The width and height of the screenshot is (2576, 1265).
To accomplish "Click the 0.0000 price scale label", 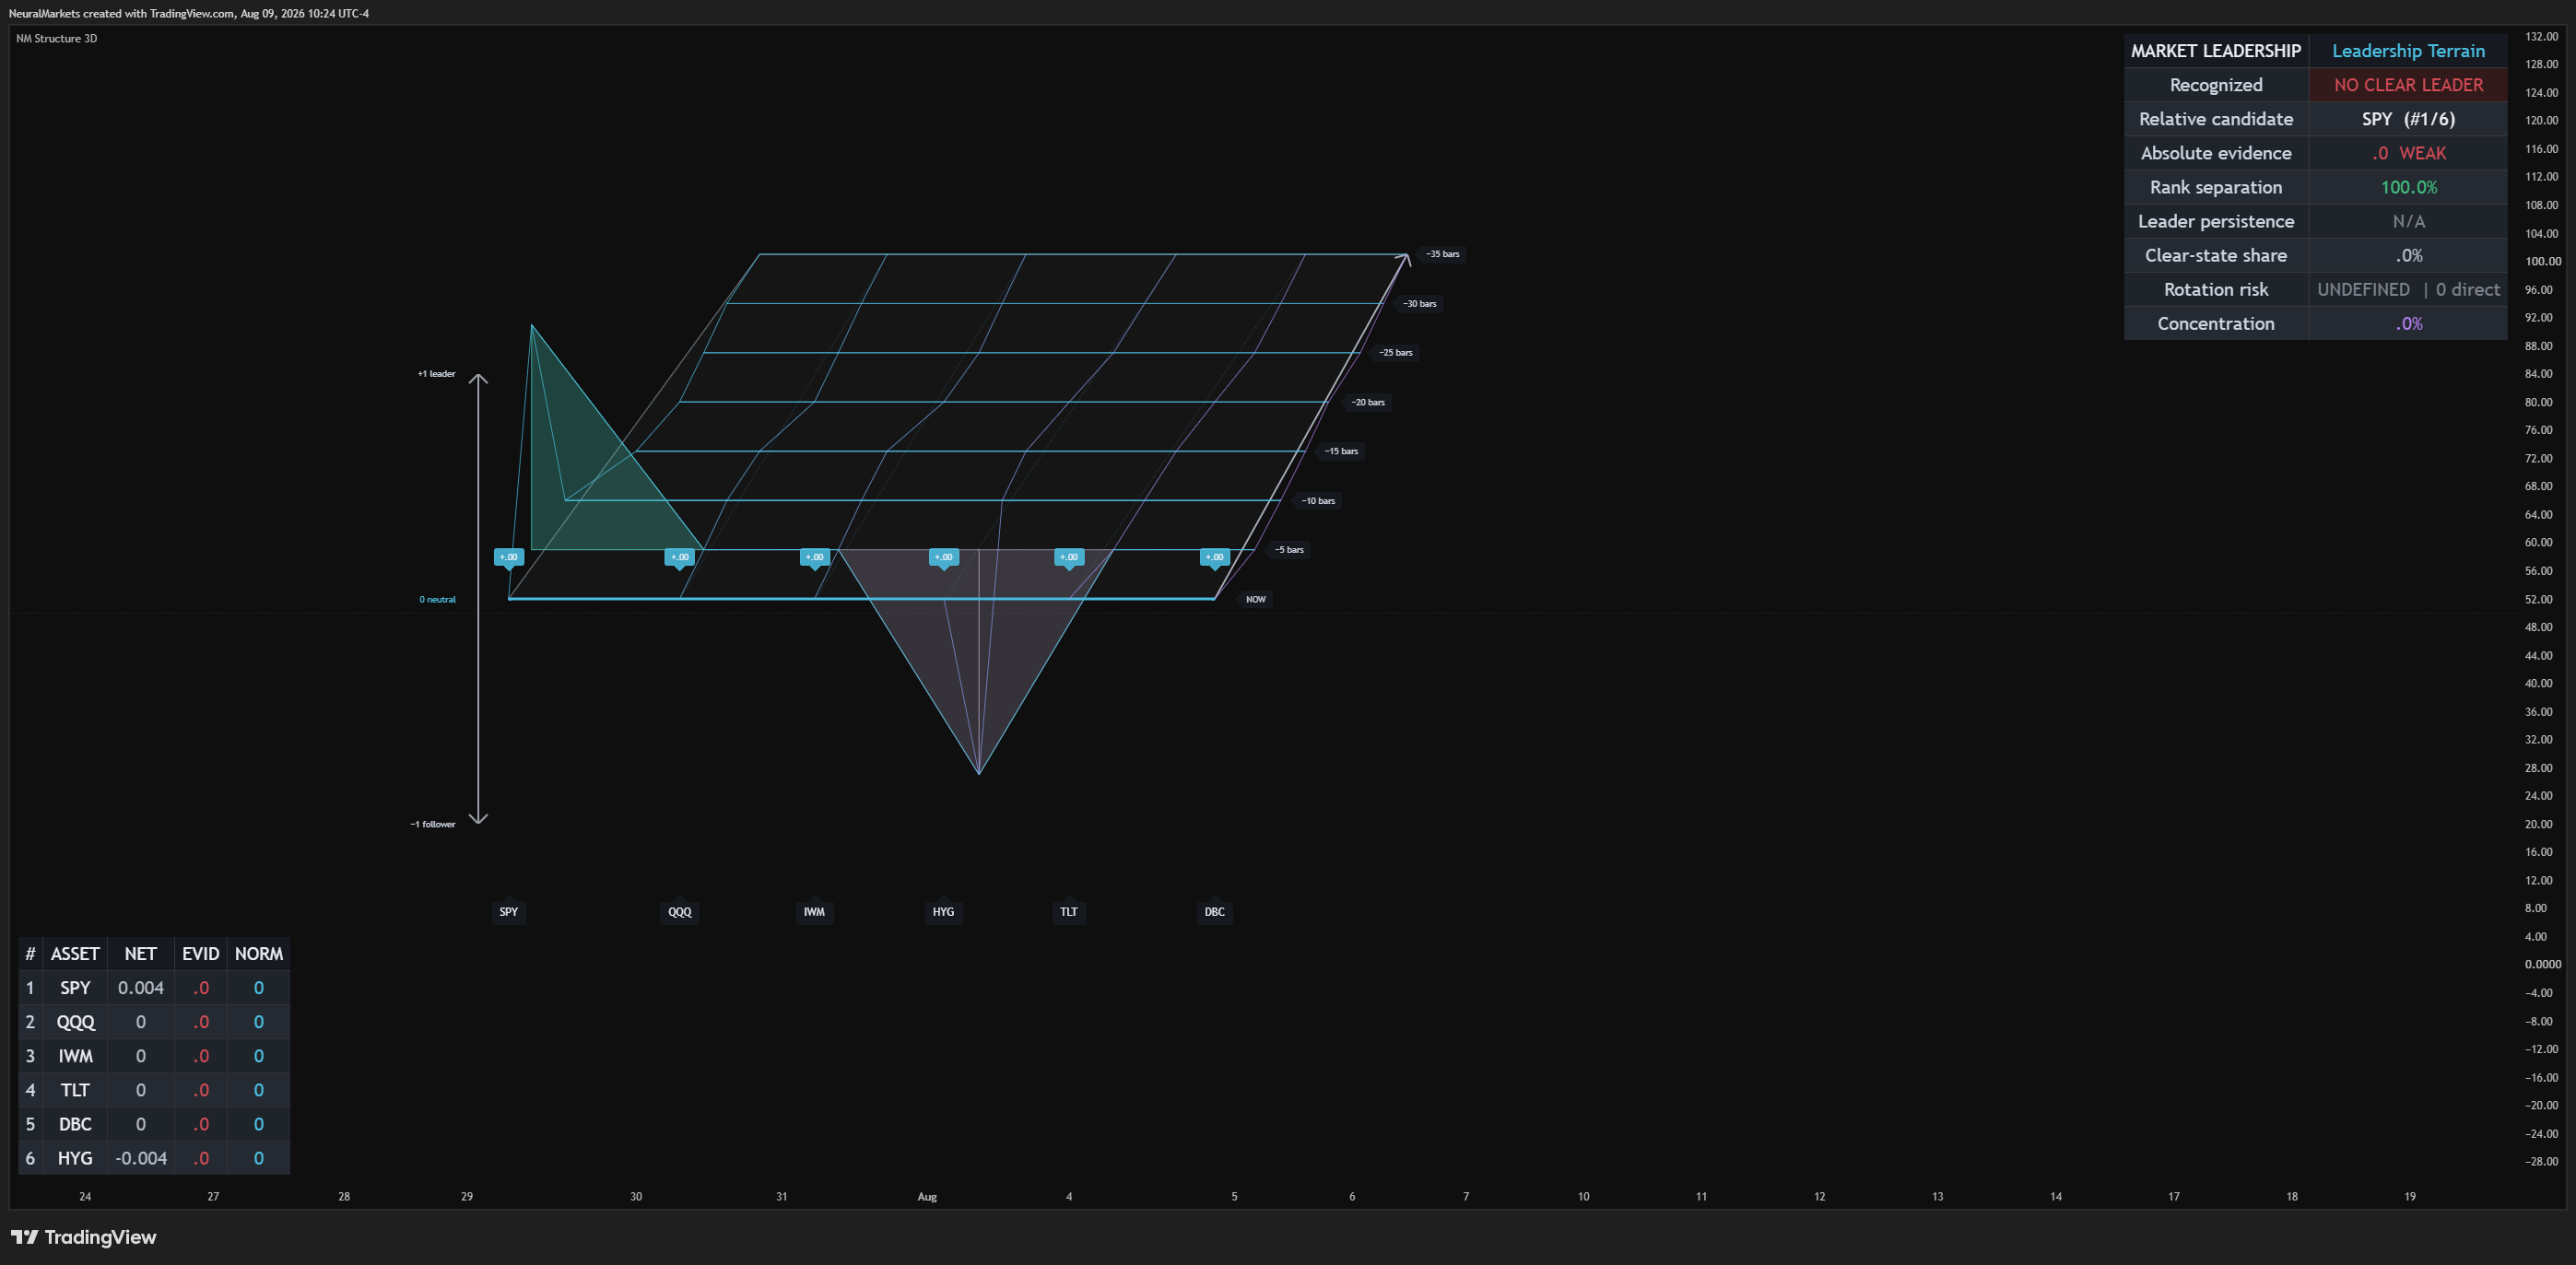I will tap(2542, 964).
